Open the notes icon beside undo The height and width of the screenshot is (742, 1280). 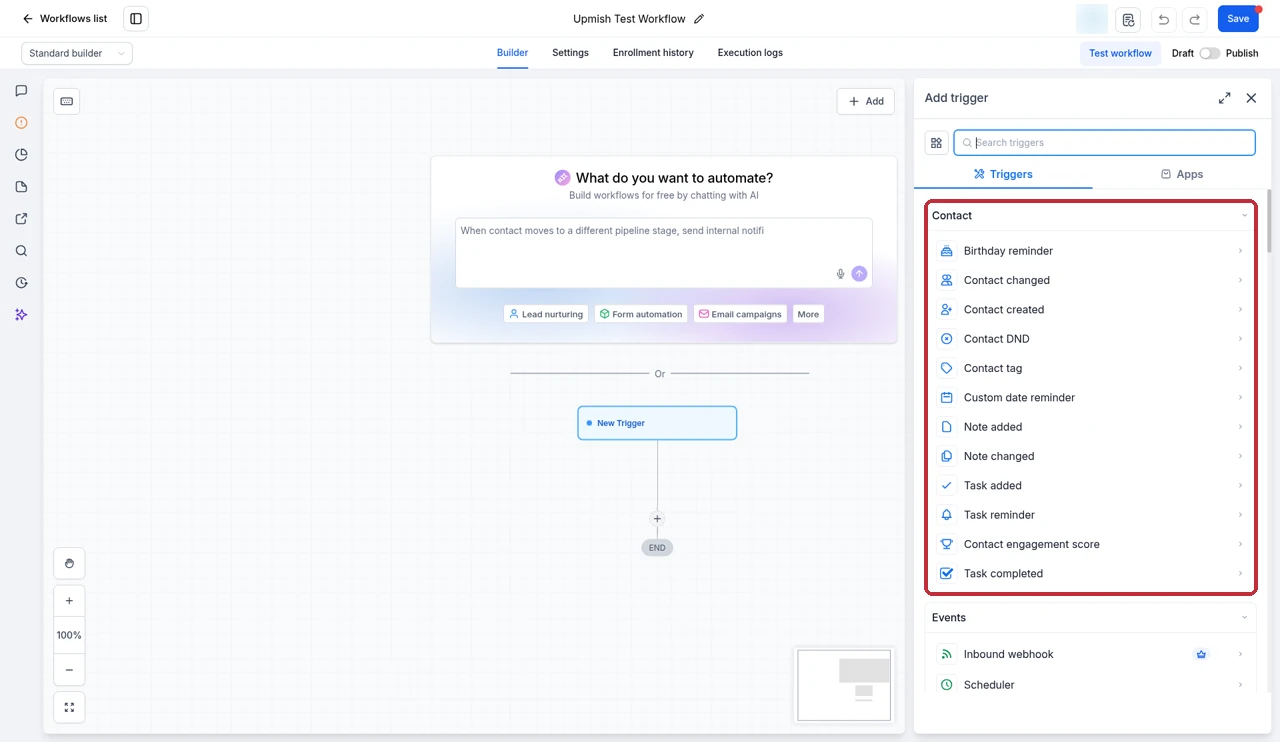1129,19
